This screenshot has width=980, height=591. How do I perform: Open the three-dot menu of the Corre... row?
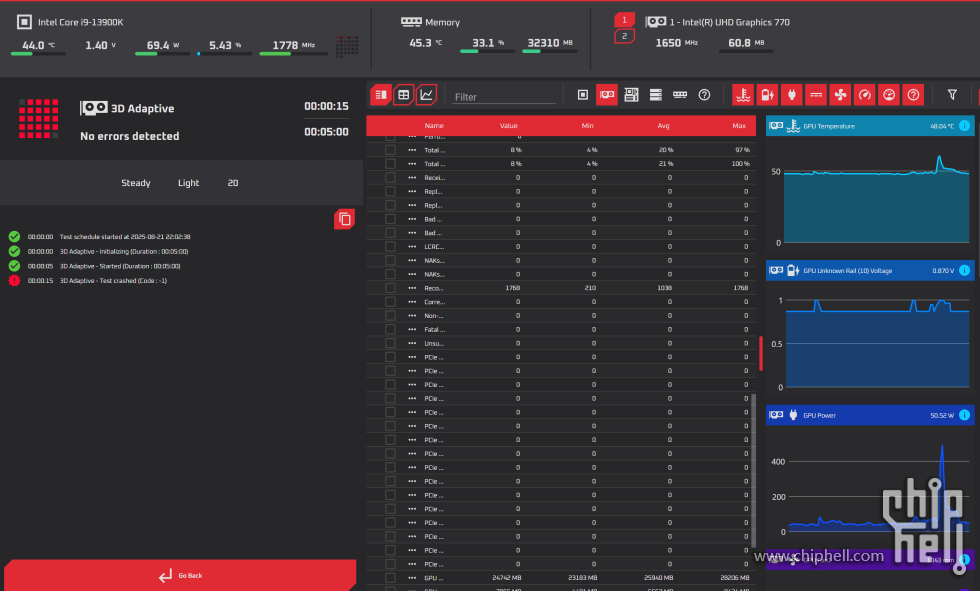[x=412, y=302]
